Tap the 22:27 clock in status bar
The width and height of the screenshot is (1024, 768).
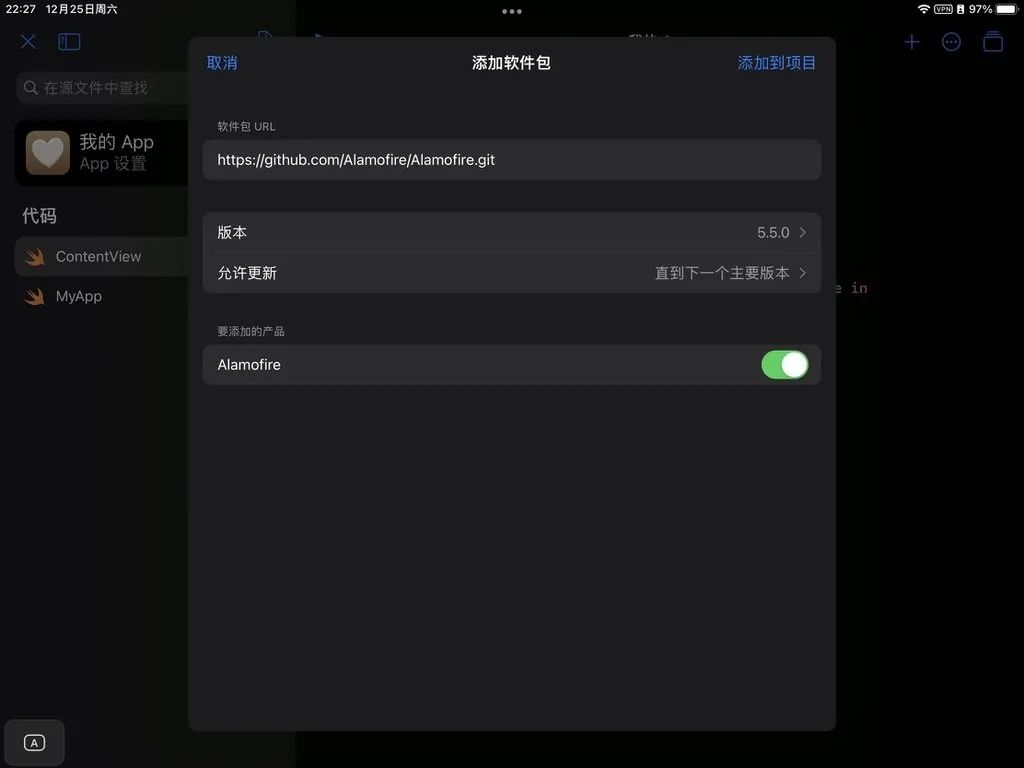[21, 9]
